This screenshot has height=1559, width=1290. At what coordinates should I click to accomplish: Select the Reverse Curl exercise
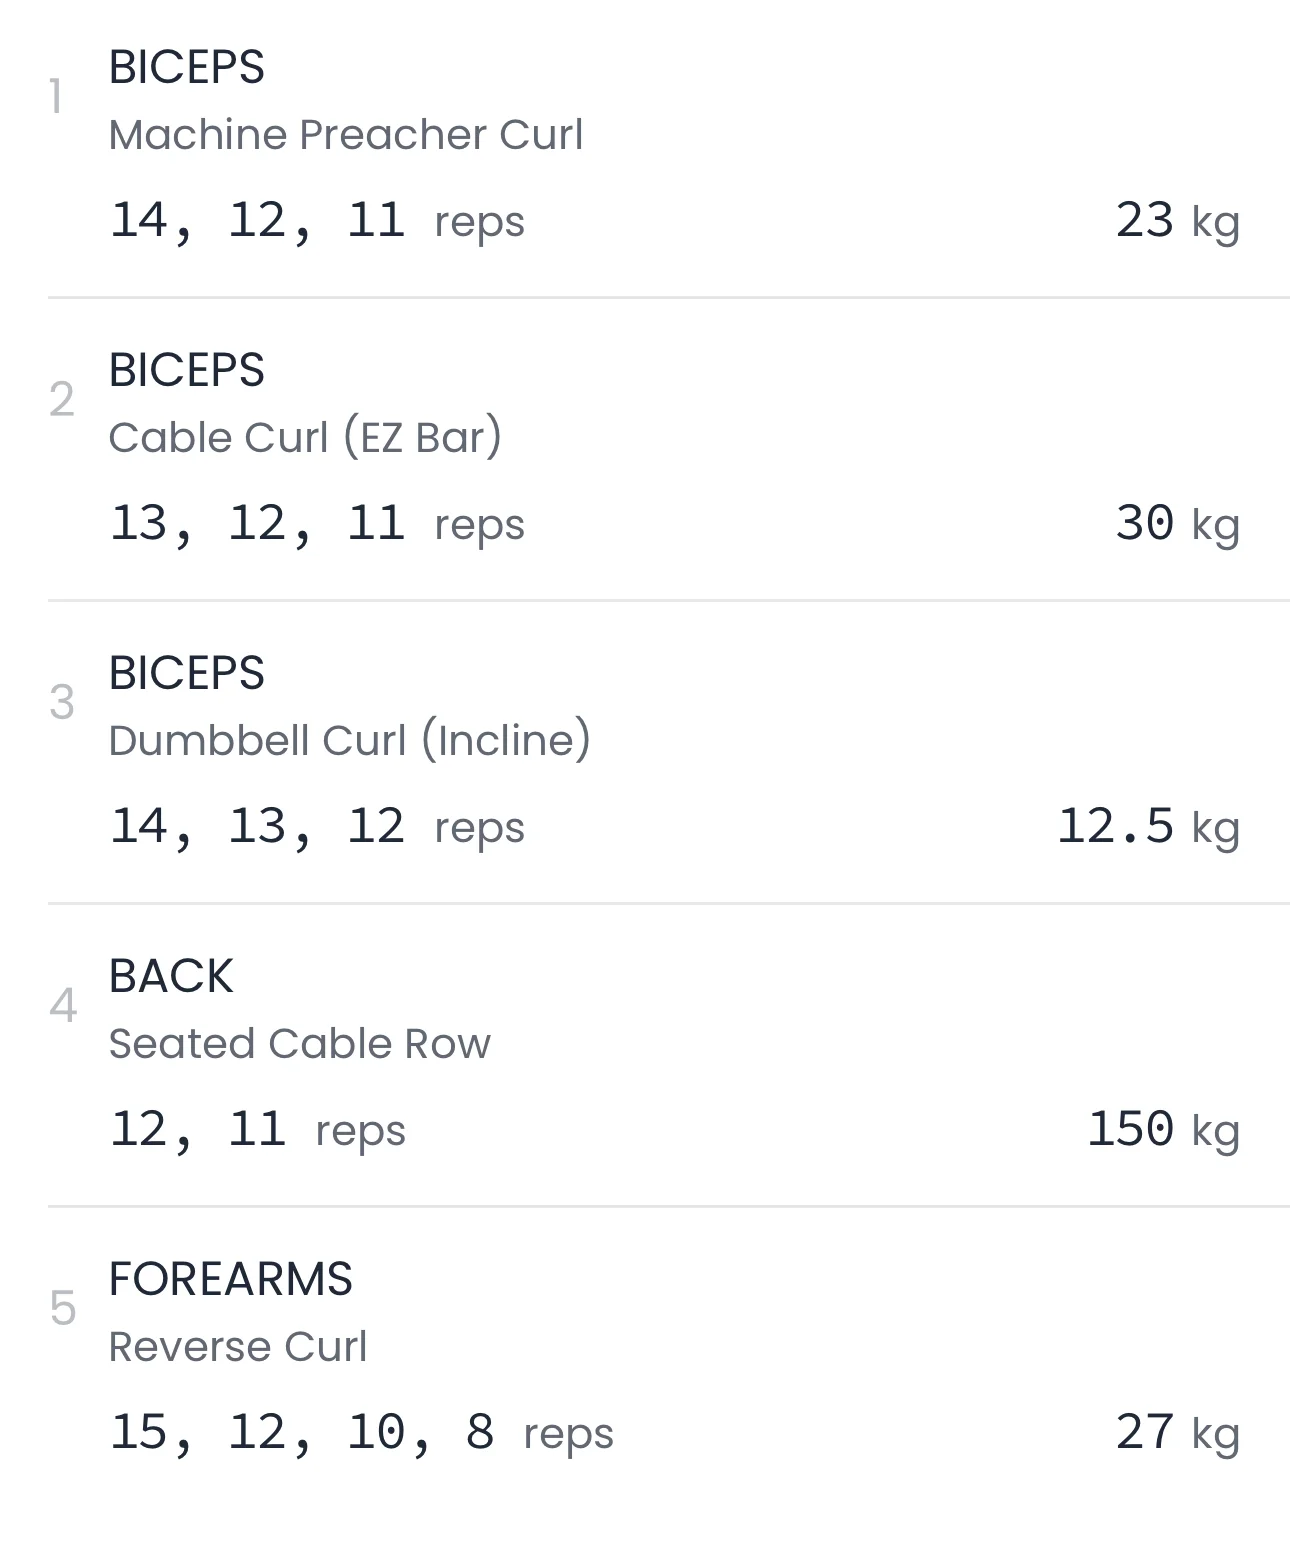237,1347
